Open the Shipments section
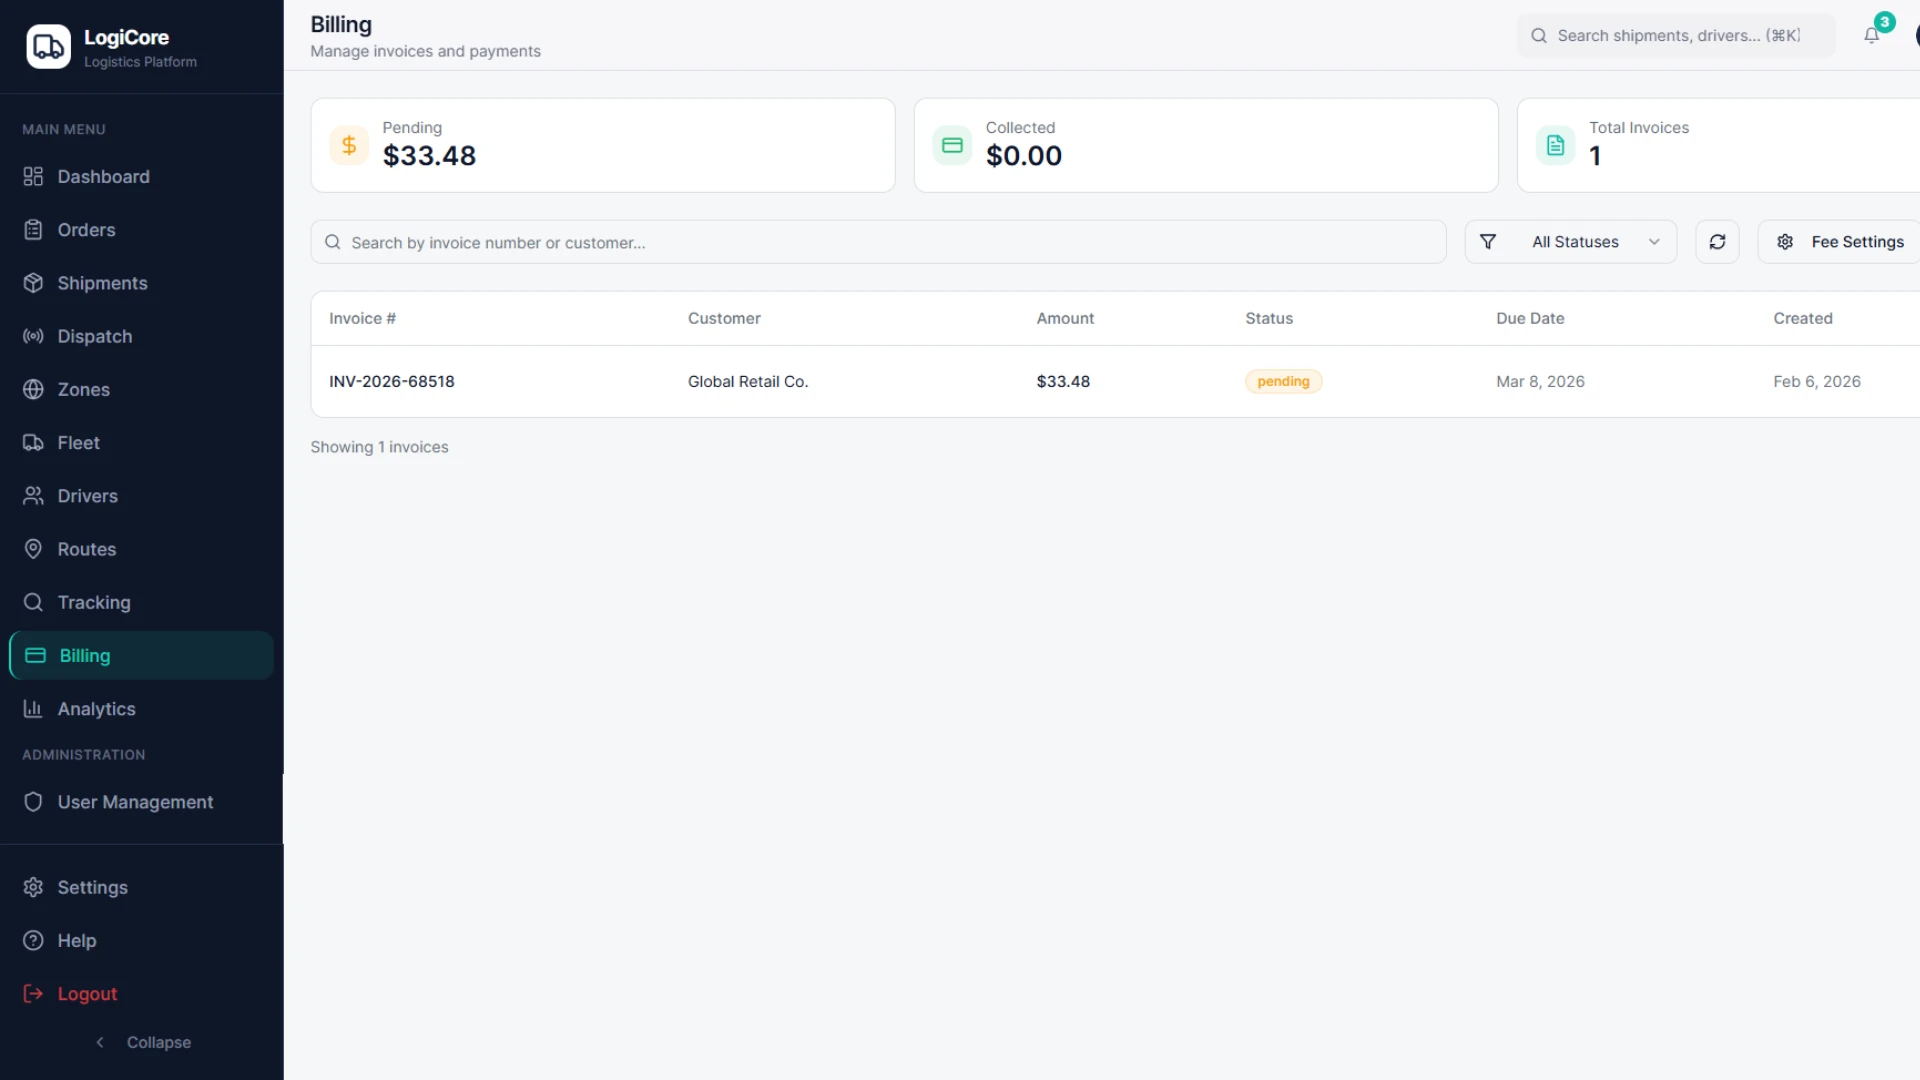Image resolution: width=1920 pixels, height=1080 pixels. pyautogui.click(x=141, y=283)
